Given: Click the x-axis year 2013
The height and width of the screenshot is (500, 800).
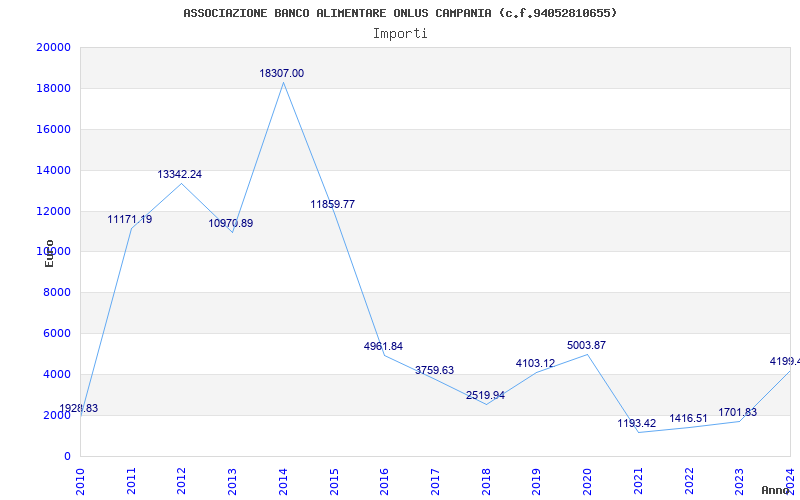Looking at the screenshot, I should (232, 482).
